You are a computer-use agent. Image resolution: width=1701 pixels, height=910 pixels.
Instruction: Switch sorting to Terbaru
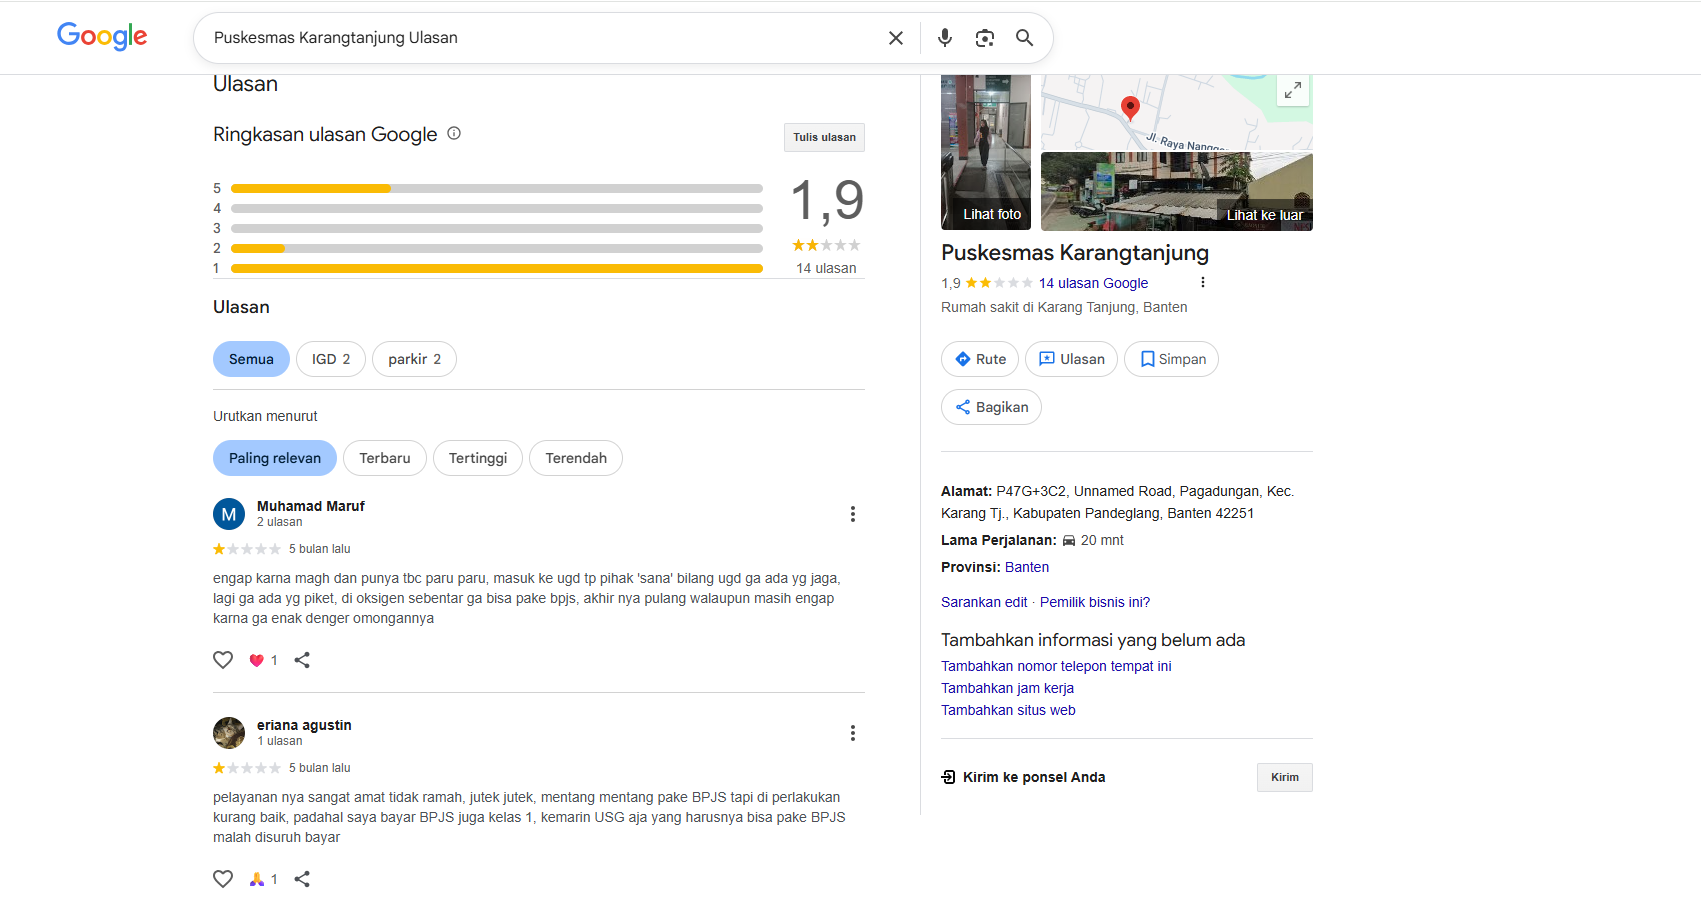click(384, 457)
